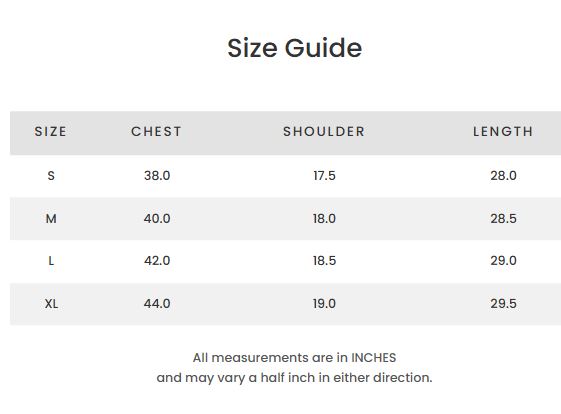Click chest value 42.0
561x414 pixels.
(157, 260)
